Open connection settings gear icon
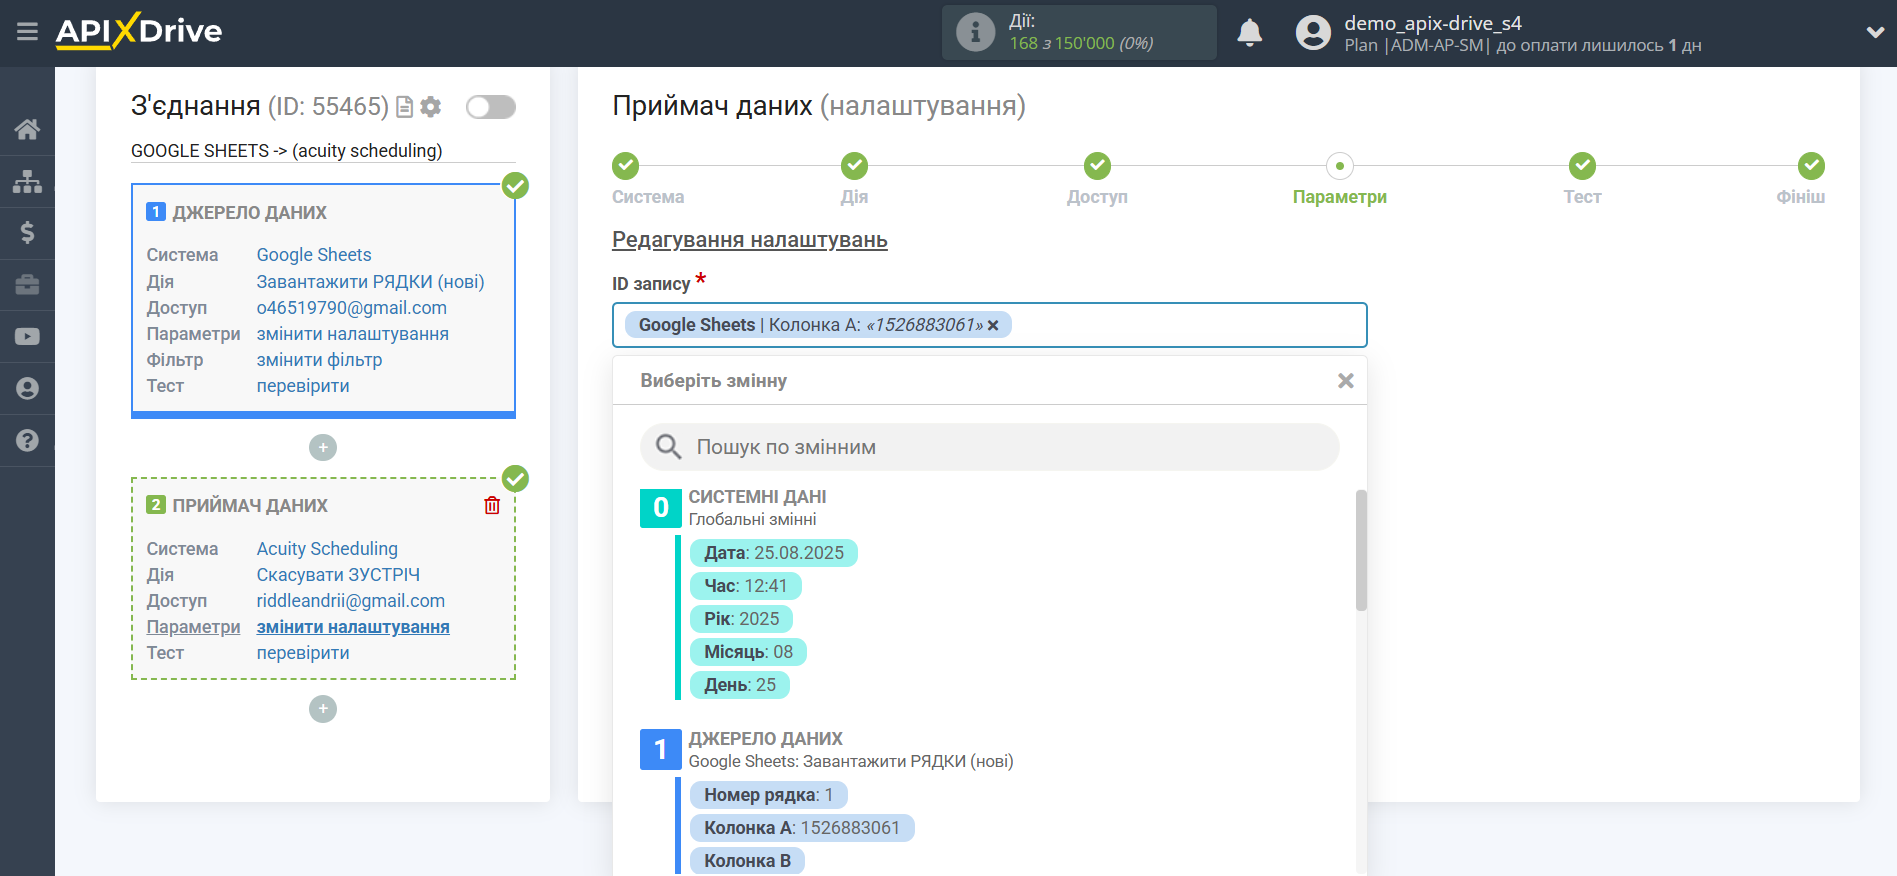 point(431,107)
